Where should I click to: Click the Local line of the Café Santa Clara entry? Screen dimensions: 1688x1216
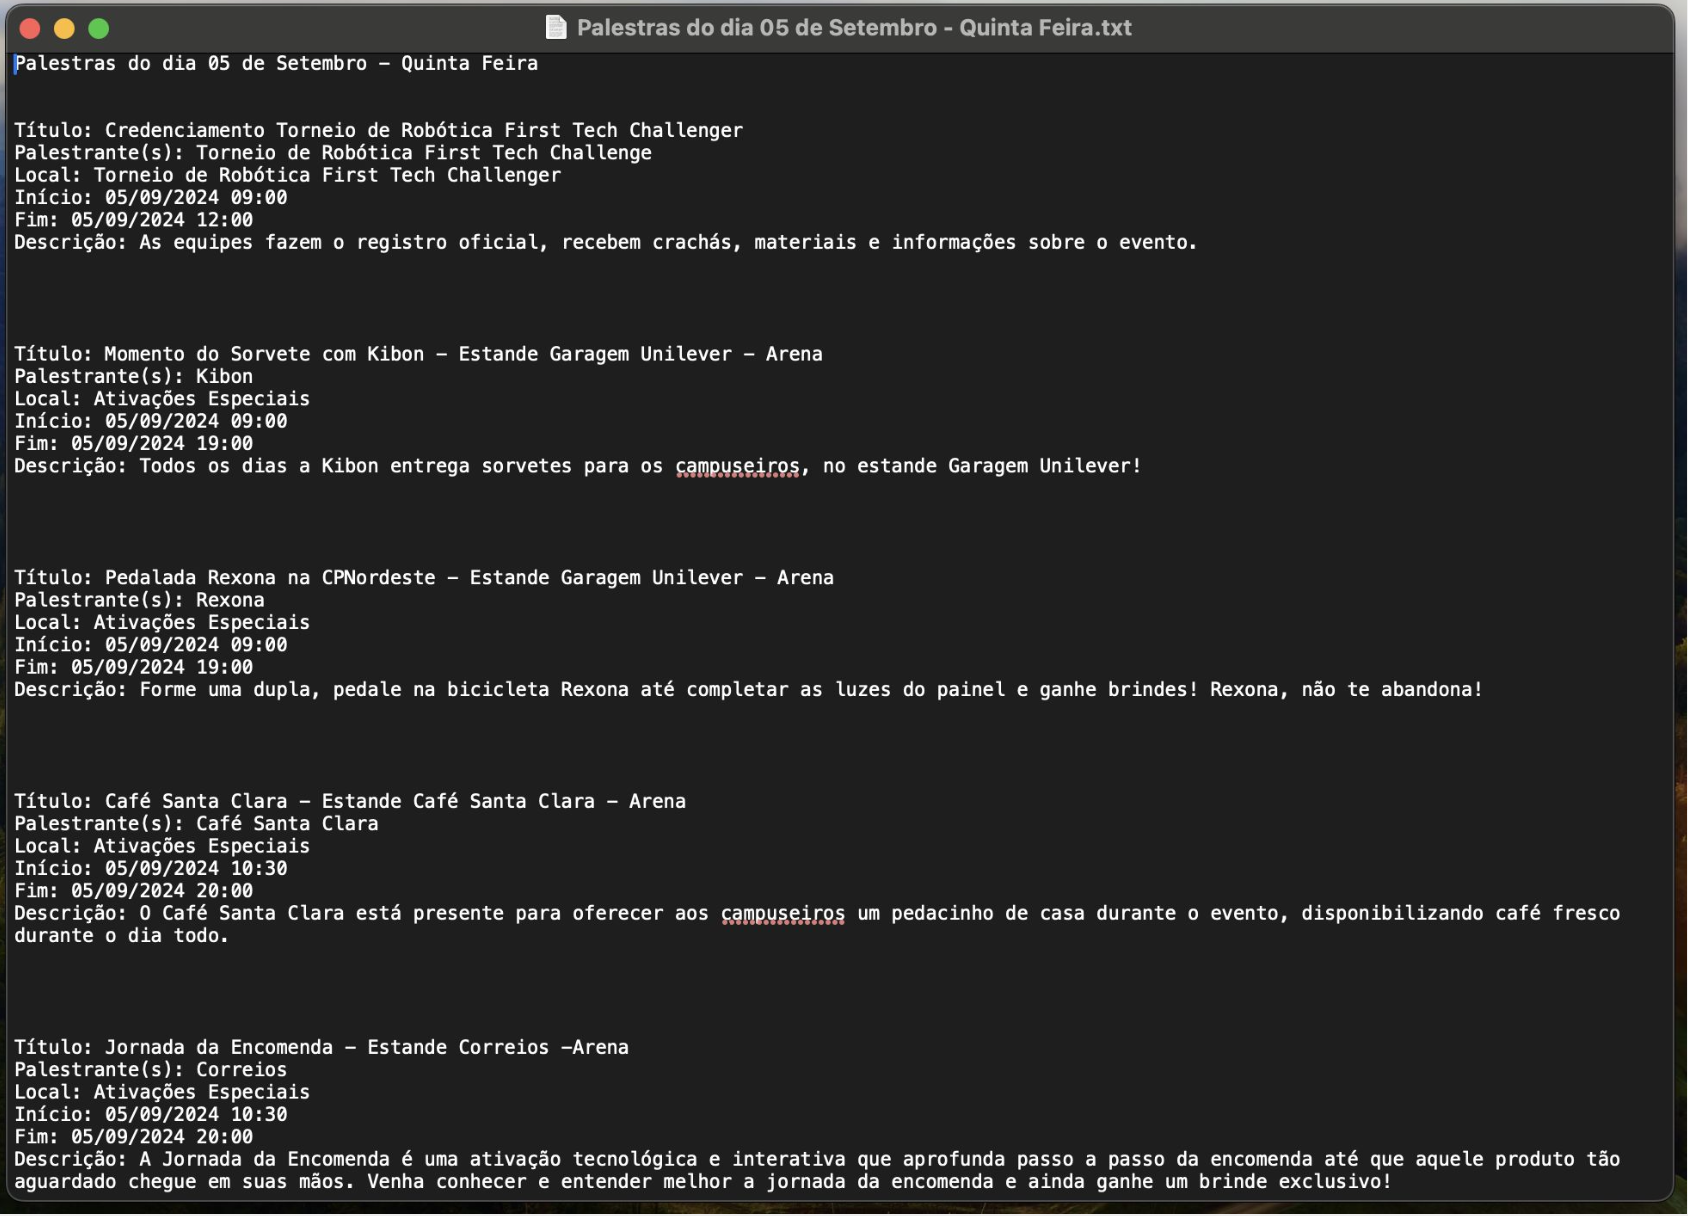click(x=162, y=846)
